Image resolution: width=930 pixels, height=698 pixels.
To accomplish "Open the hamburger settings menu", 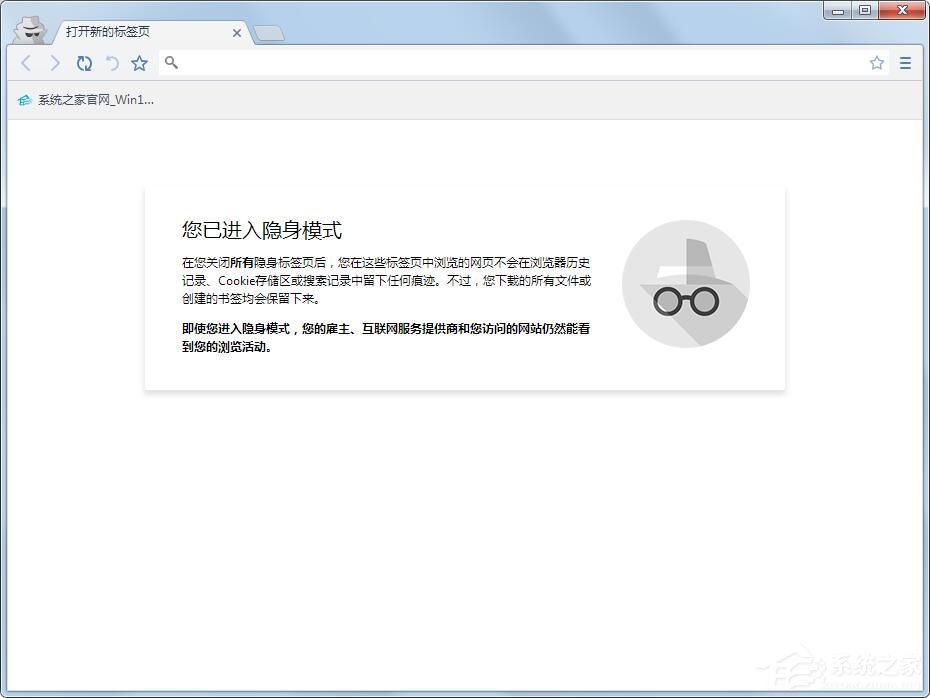I will click(905, 62).
